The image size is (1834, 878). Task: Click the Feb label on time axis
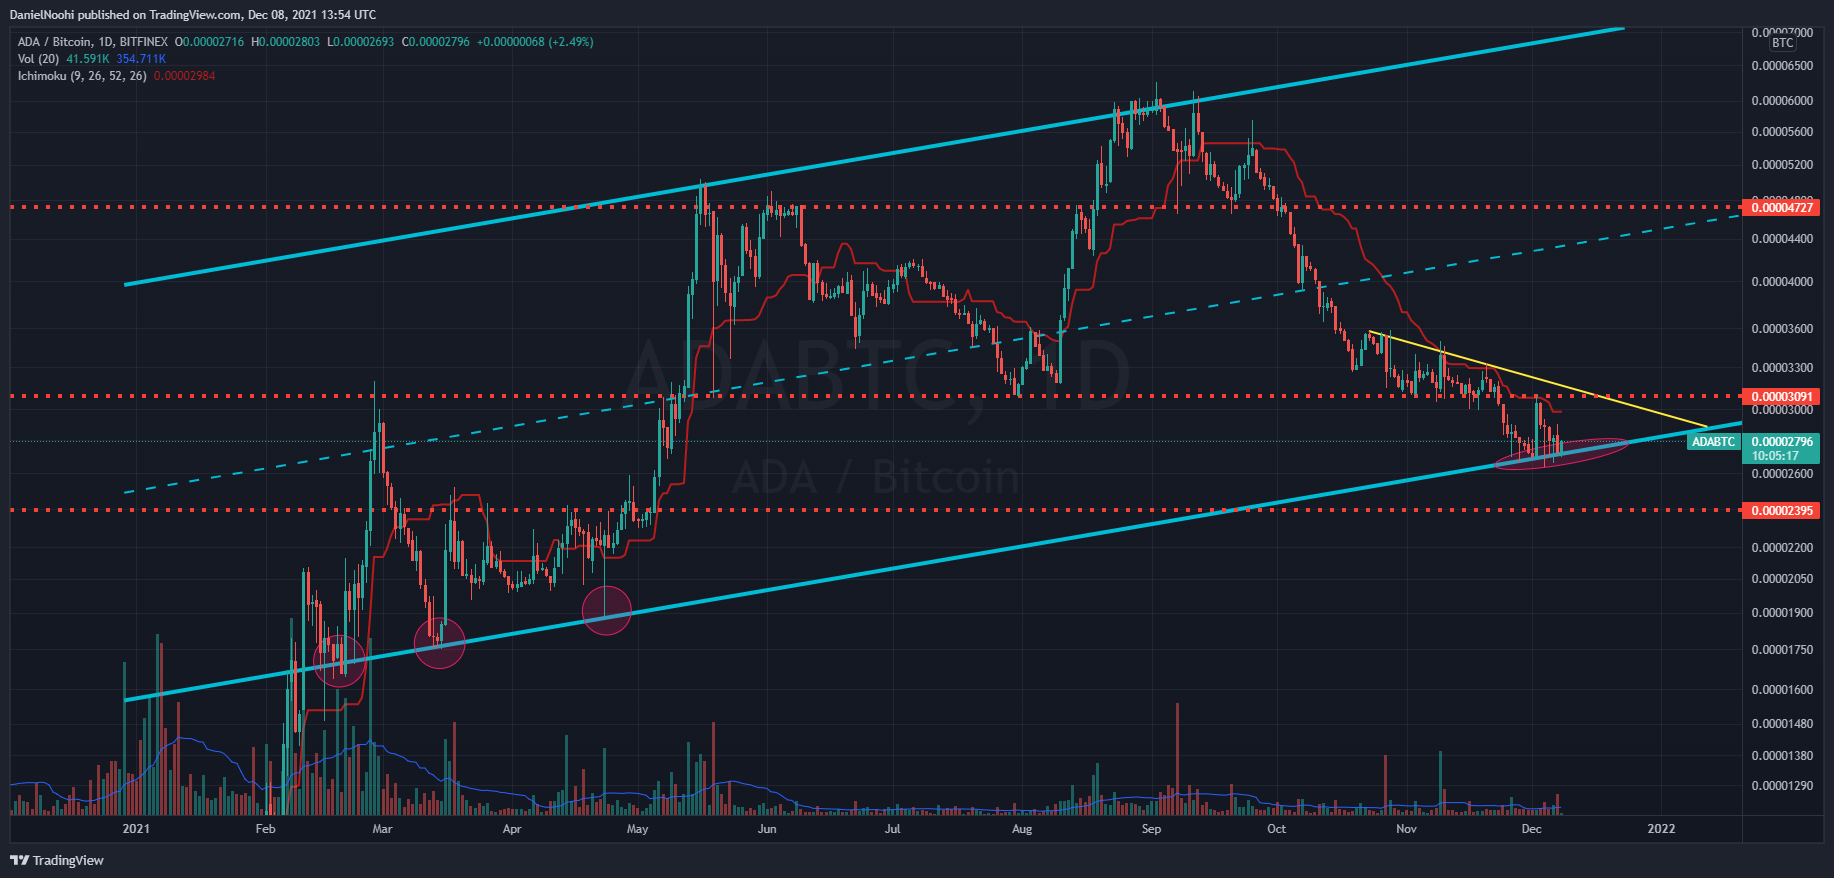(265, 829)
